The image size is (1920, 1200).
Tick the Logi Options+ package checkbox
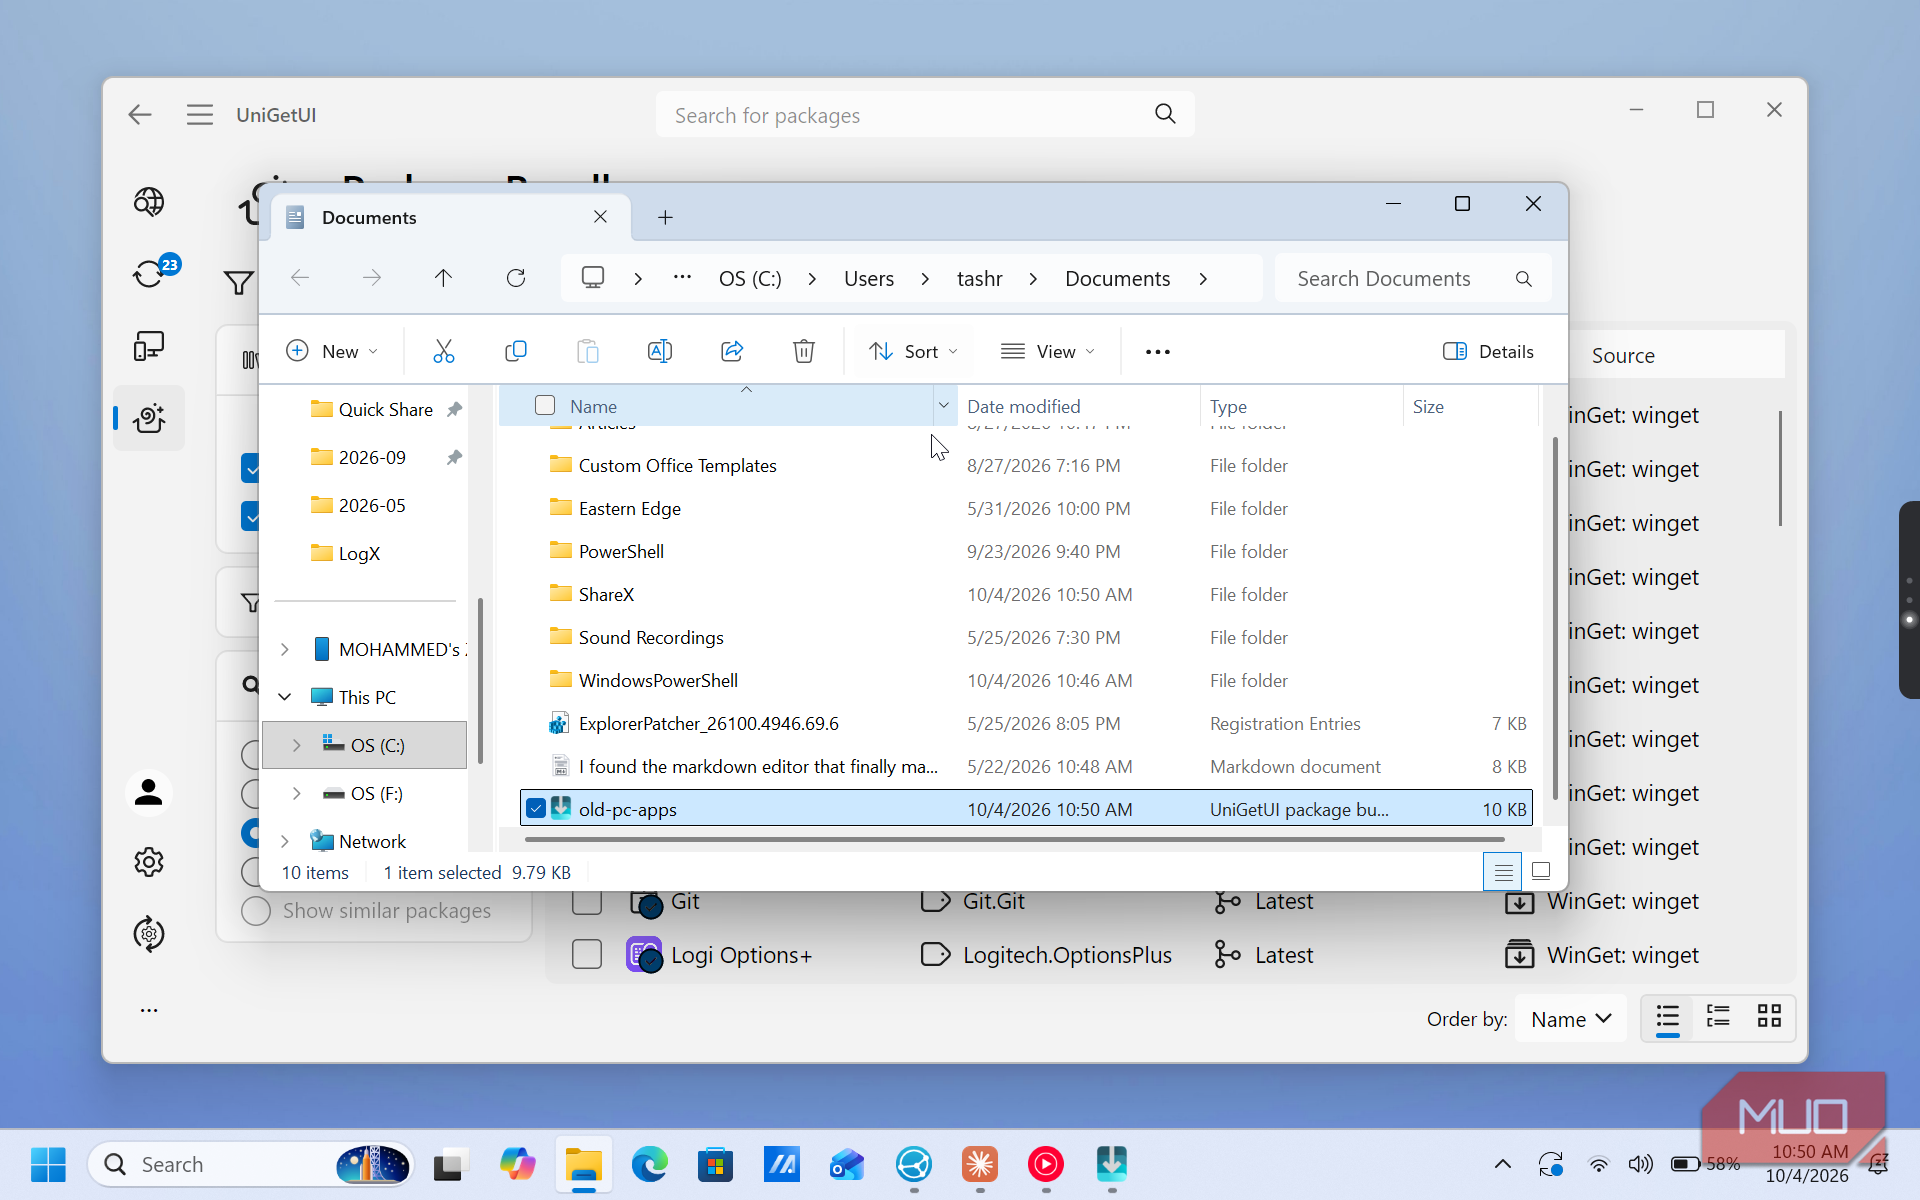[587, 955]
